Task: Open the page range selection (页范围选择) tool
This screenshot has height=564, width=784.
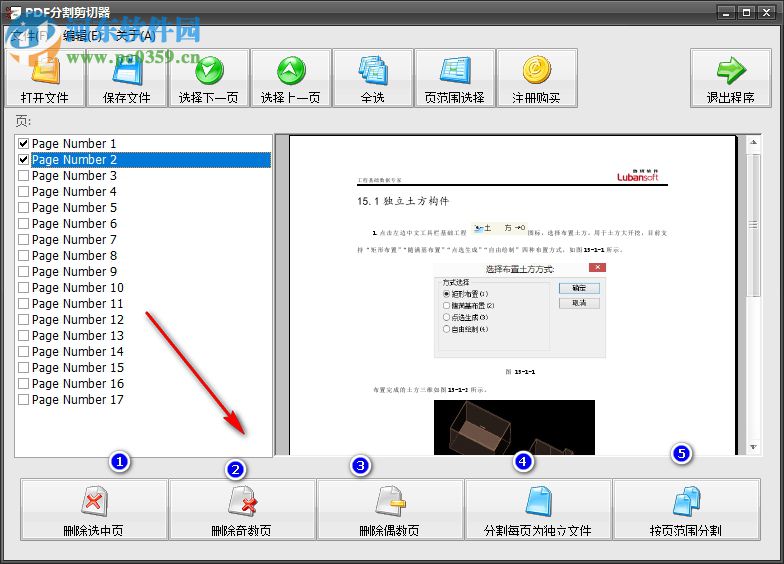Action: pyautogui.click(x=454, y=78)
